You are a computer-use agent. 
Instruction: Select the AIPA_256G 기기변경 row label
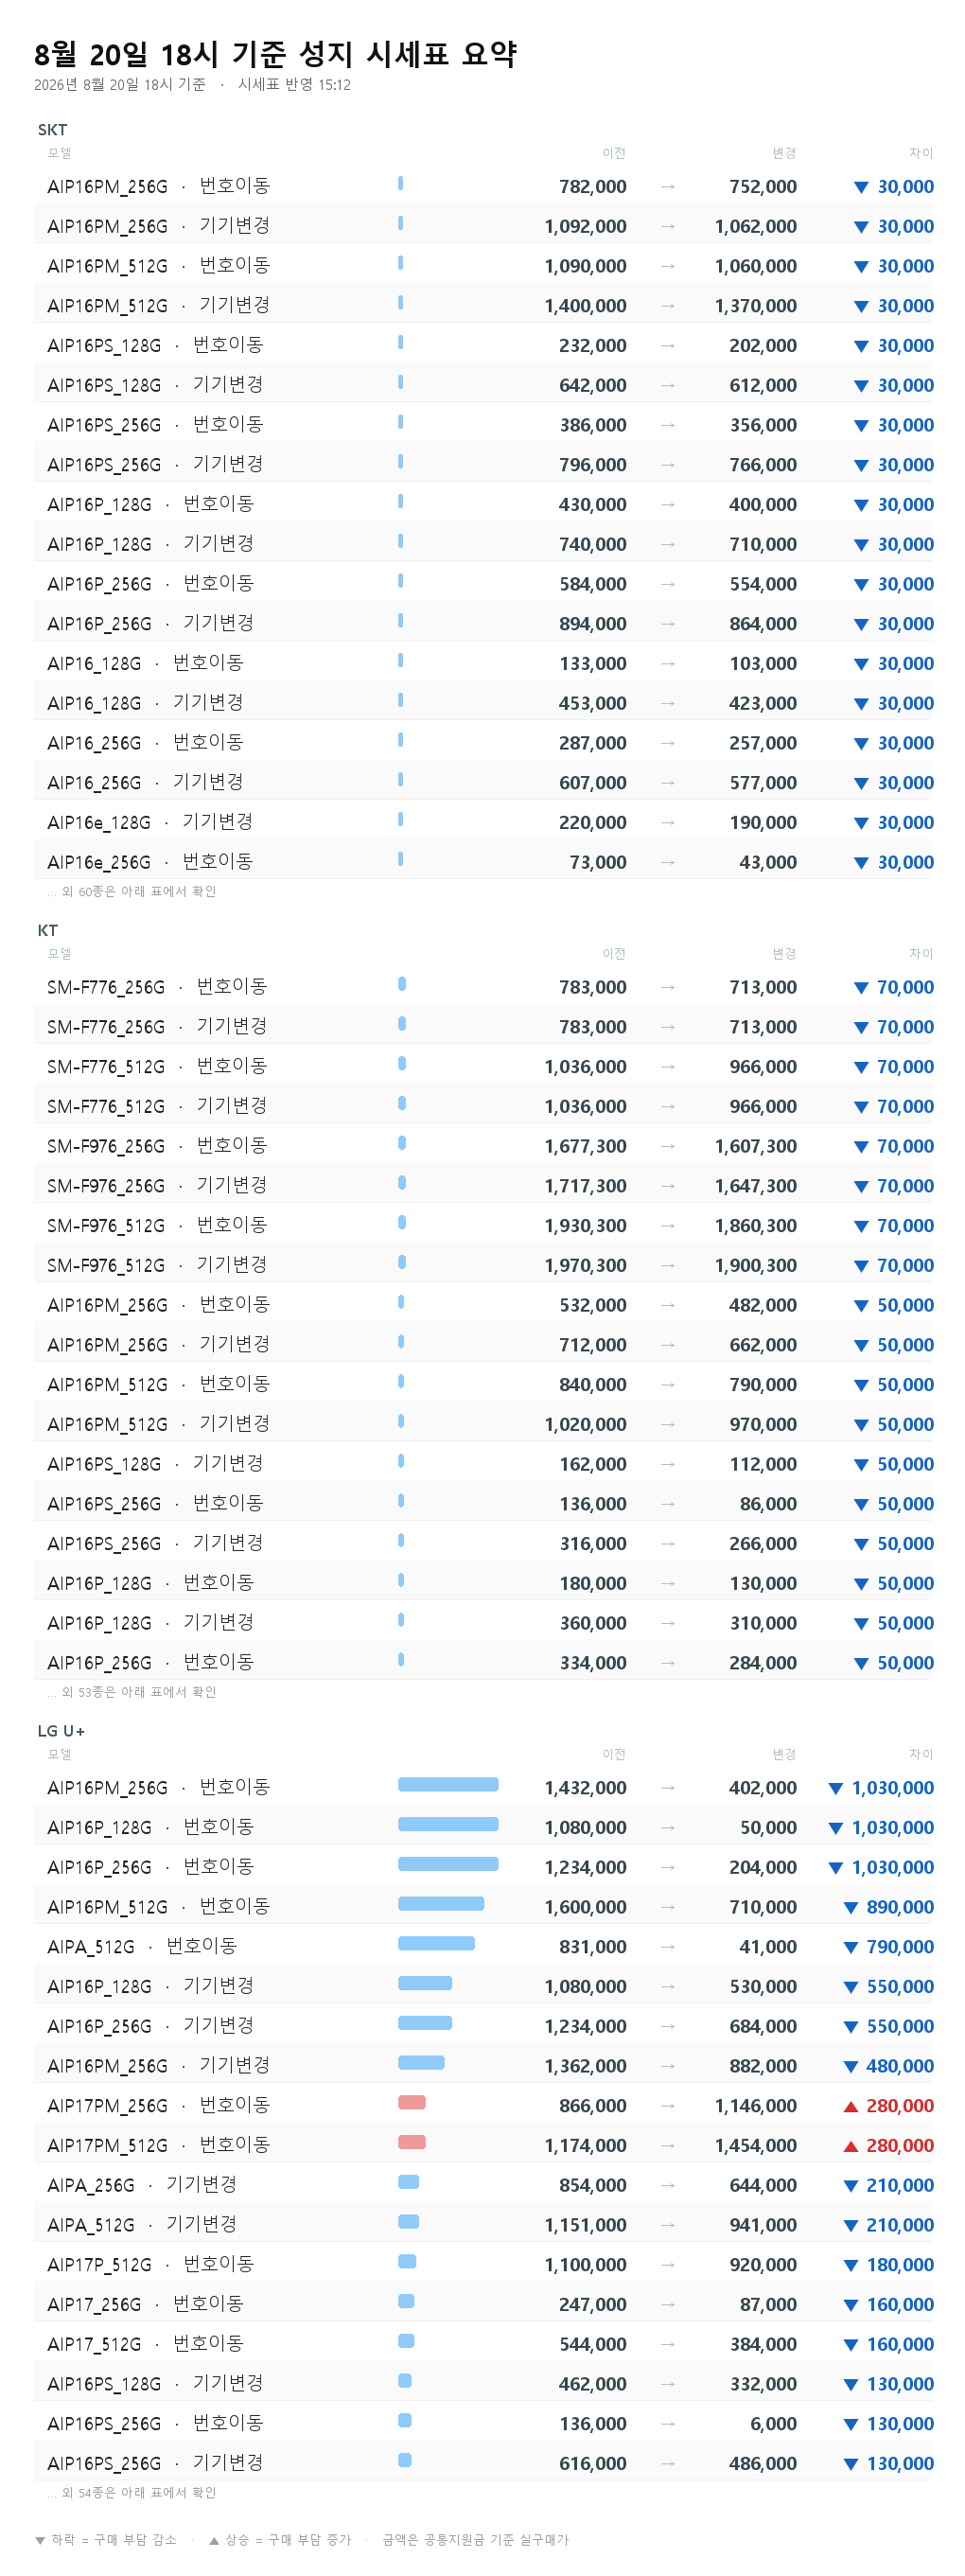click(x=142, y=2185)
